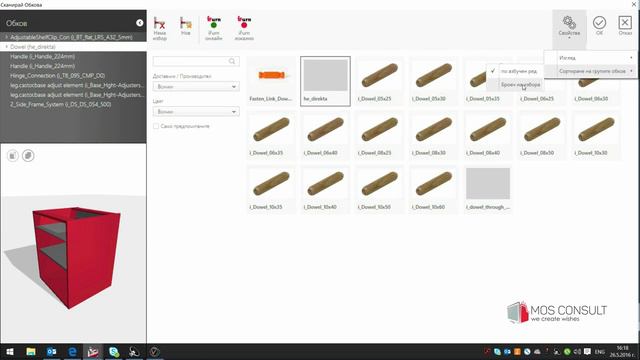Click the iFurn icon with red dot
This screenshot has width=640, height=360.
[x=244, y=28]
